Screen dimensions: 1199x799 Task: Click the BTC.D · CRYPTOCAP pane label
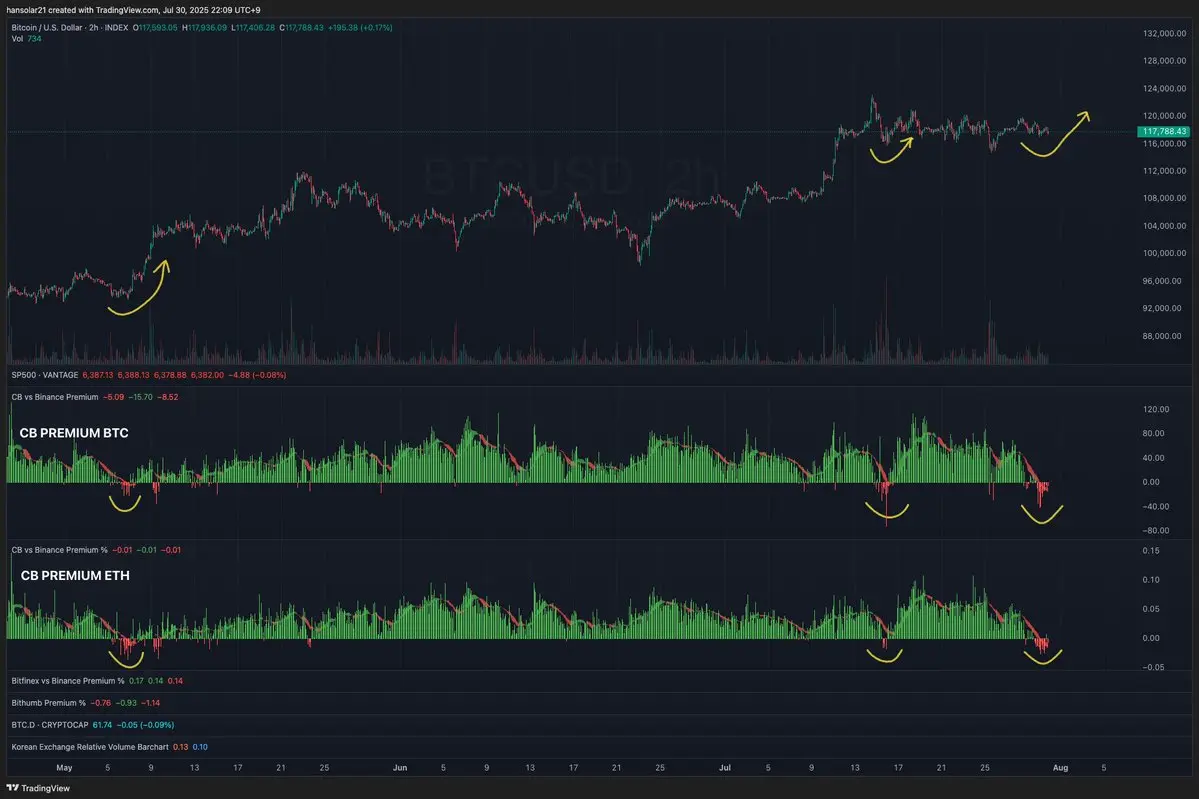(x=50, y=725)
